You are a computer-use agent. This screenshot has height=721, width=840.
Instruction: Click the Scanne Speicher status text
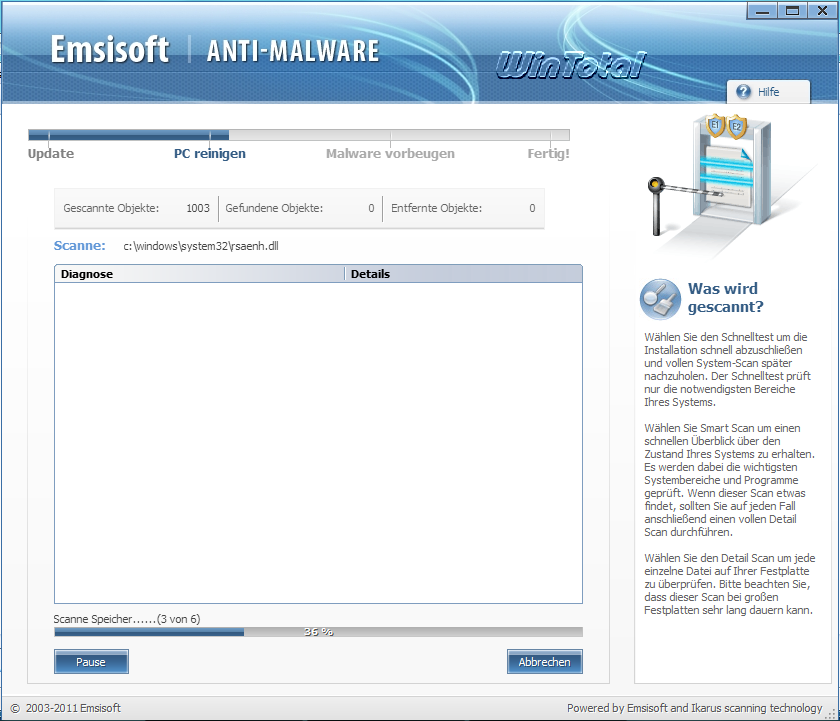127,619
